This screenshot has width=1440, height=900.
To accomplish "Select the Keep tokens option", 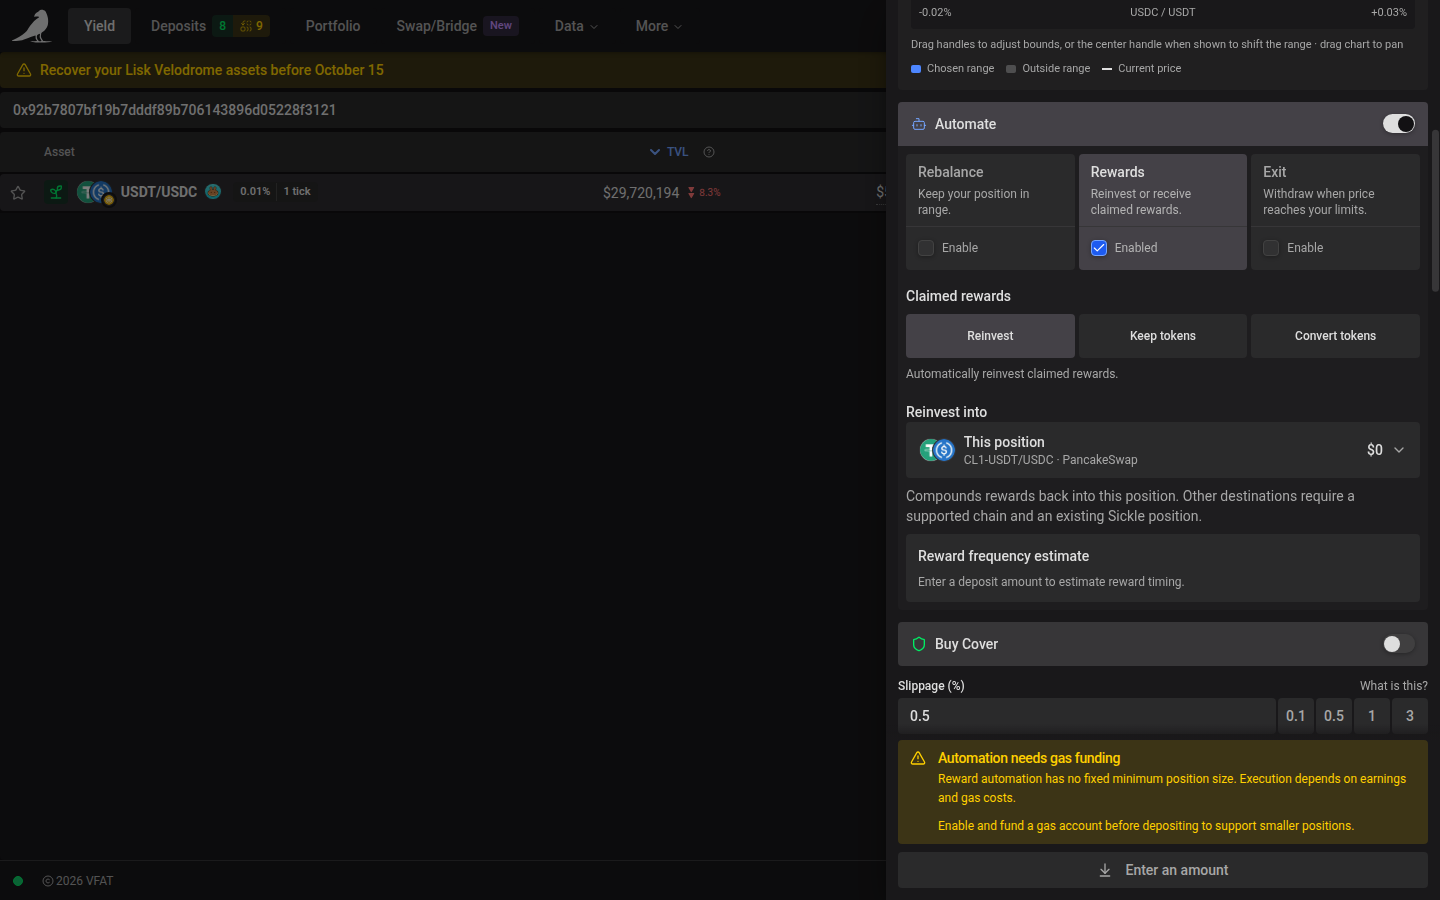I will [1163, 336].
